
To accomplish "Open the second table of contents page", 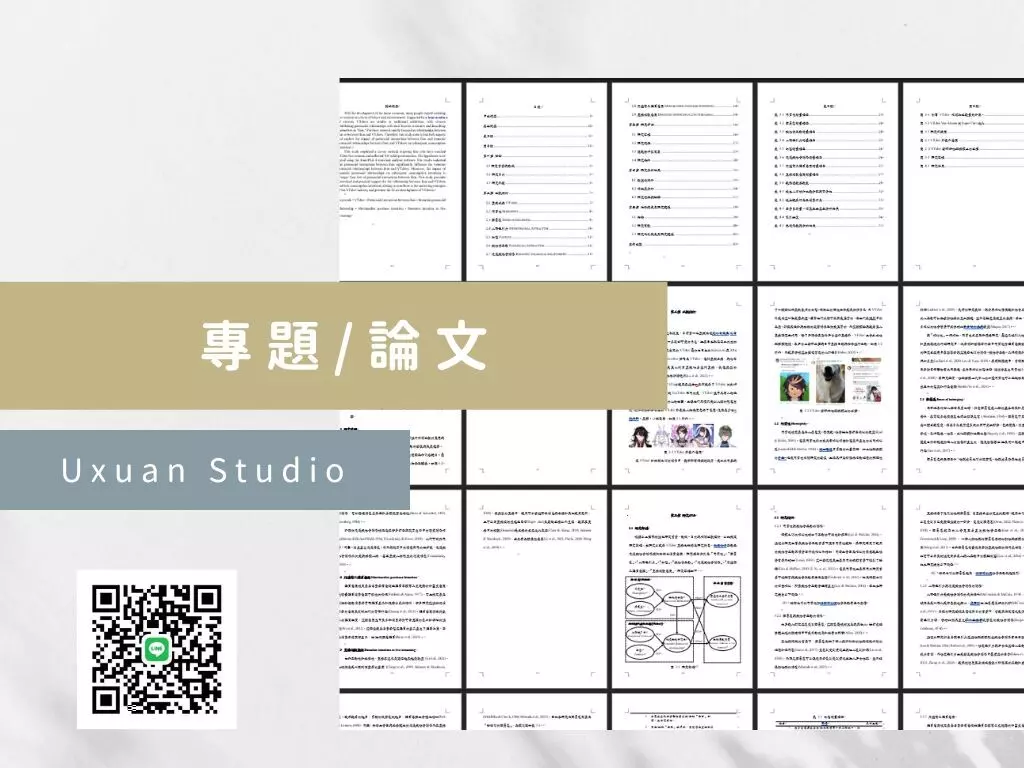I will pyautogui.click(x=680, y=175).
